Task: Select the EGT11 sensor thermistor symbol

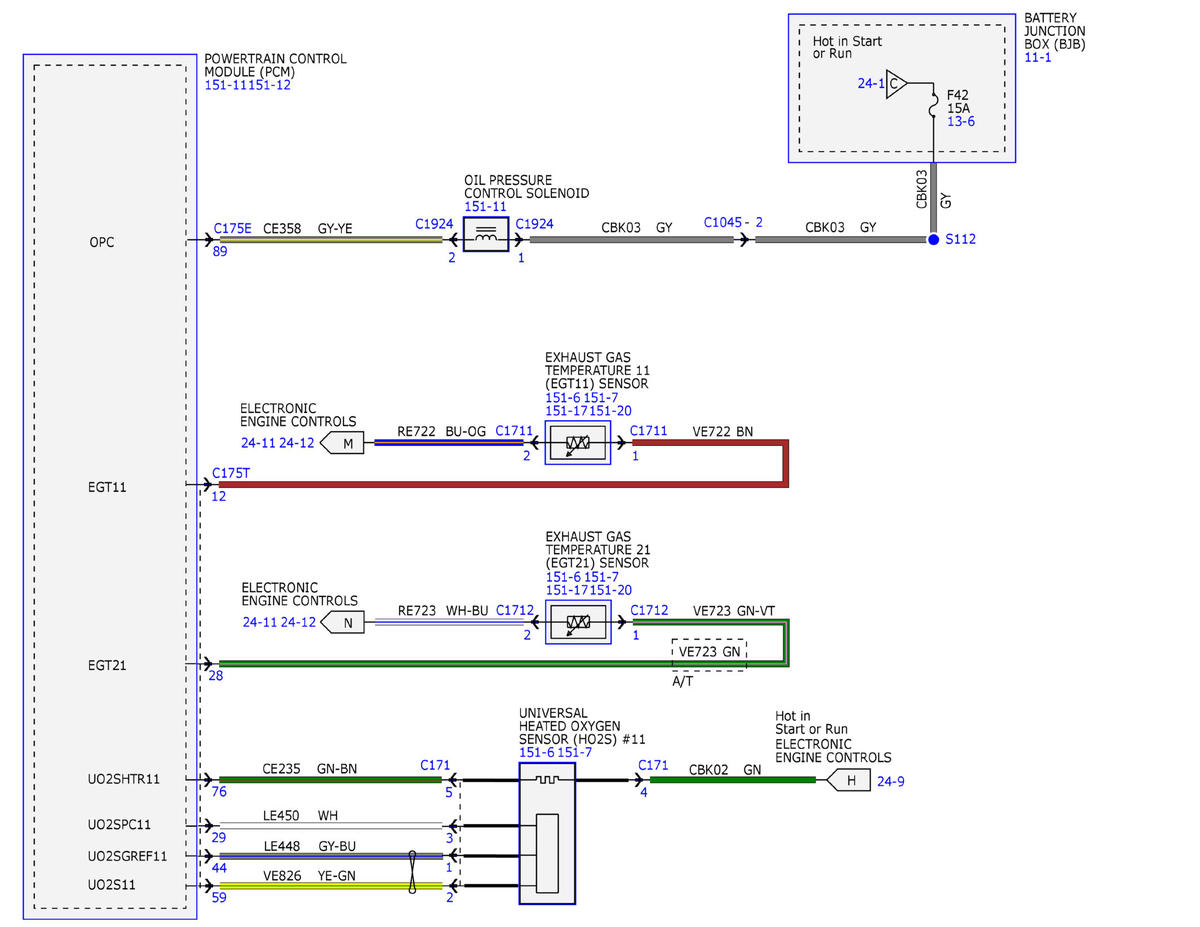Action: [578, 443]
